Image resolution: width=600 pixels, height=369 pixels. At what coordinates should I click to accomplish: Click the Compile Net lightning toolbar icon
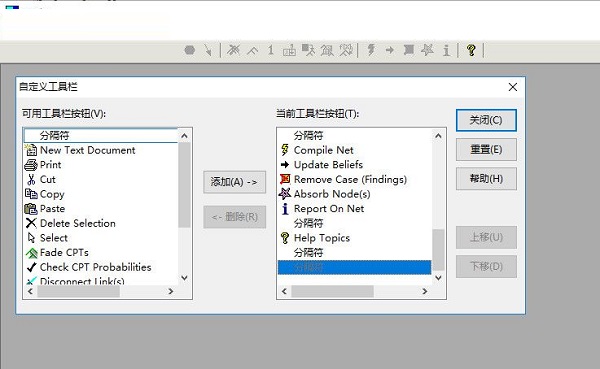click(371, 50)
